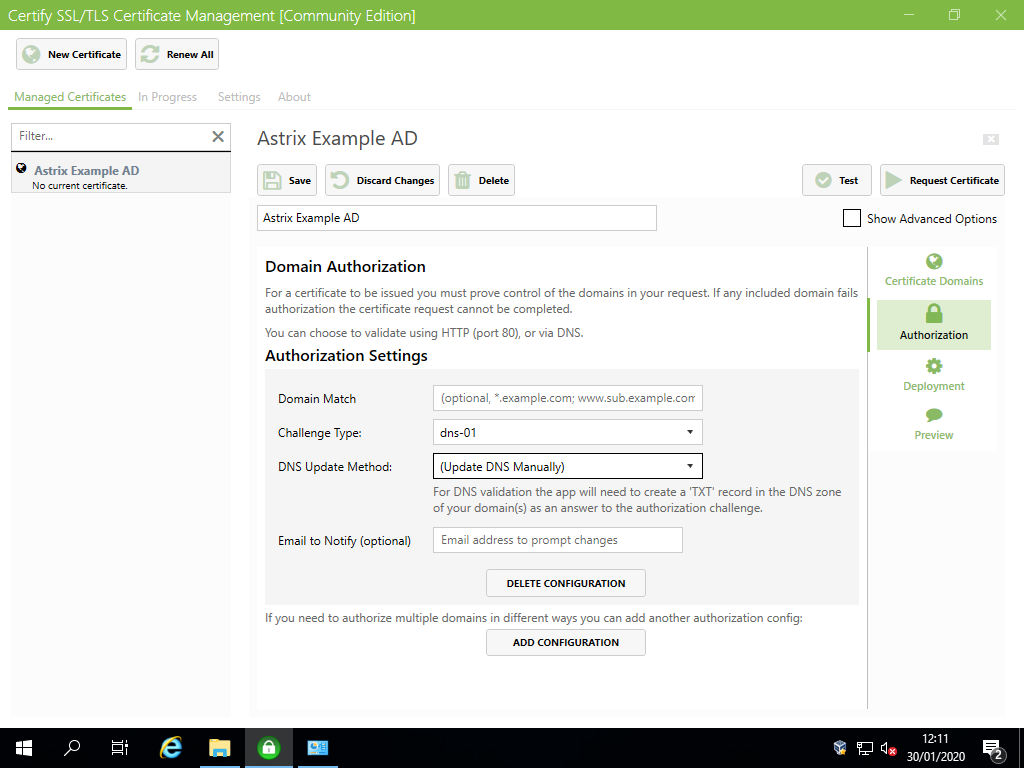Switch to the In Progress tab
Image resolution: width=1024 pixels, height=768 pixels.
tap(167, 97)
